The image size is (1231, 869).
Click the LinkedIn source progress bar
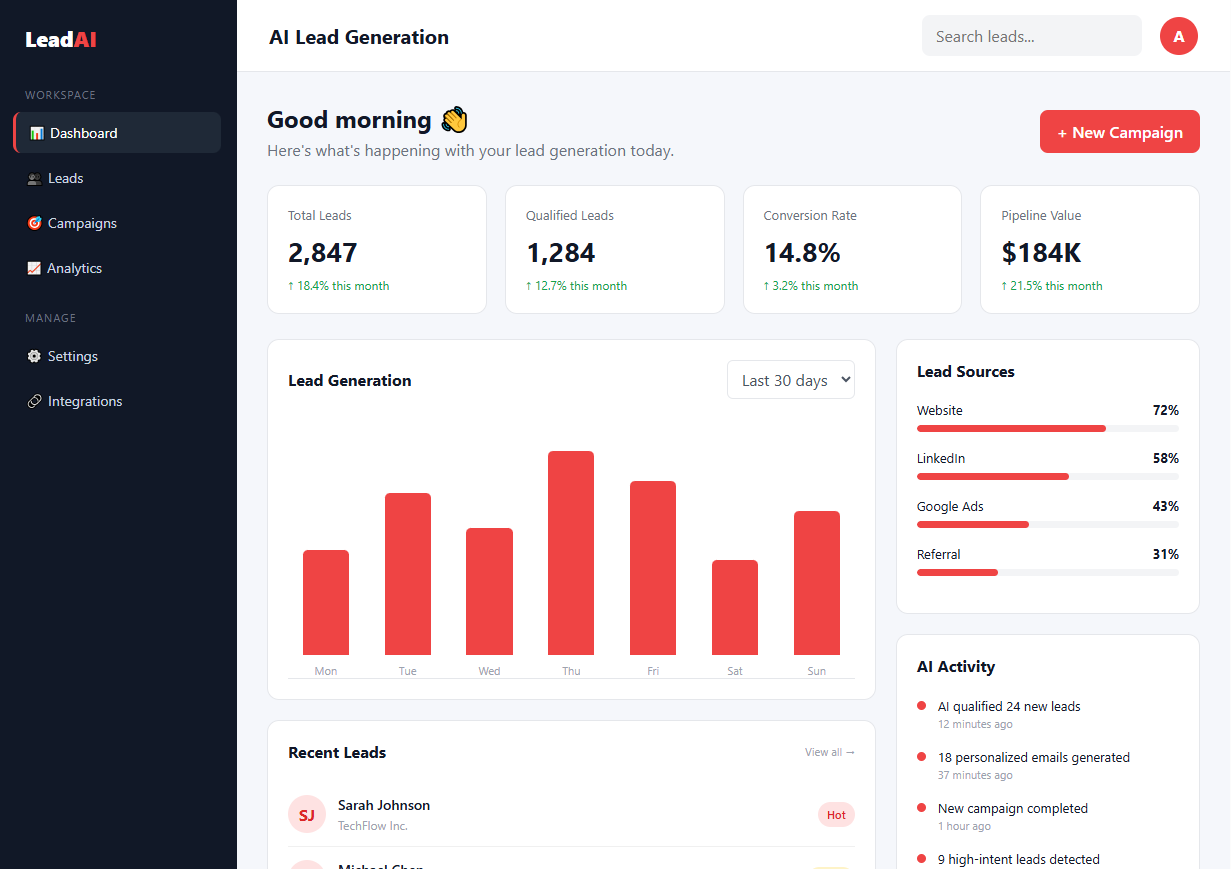[x=1048, y=476]
